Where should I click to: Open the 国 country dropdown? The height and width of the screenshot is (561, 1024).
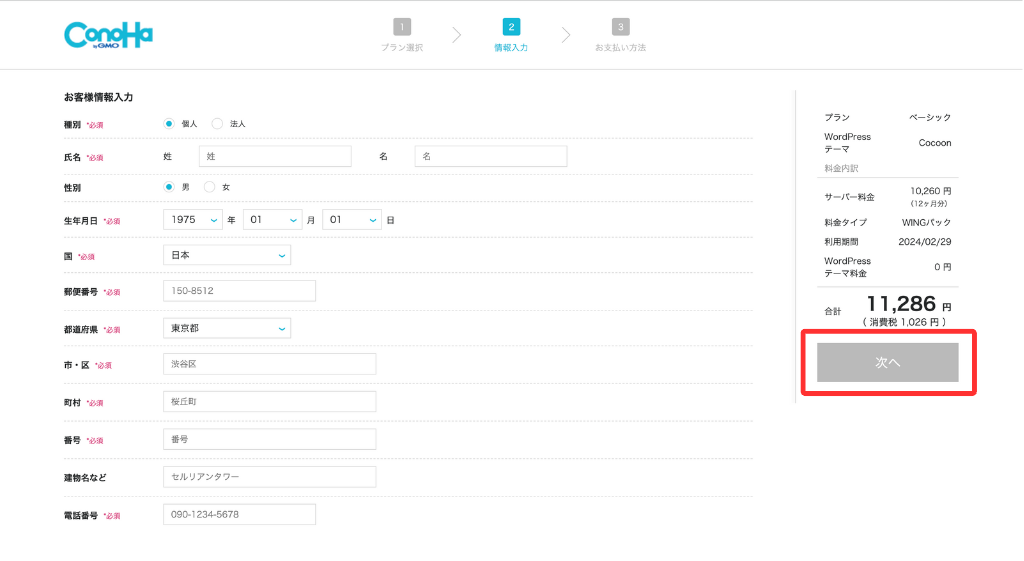(227, 255)
